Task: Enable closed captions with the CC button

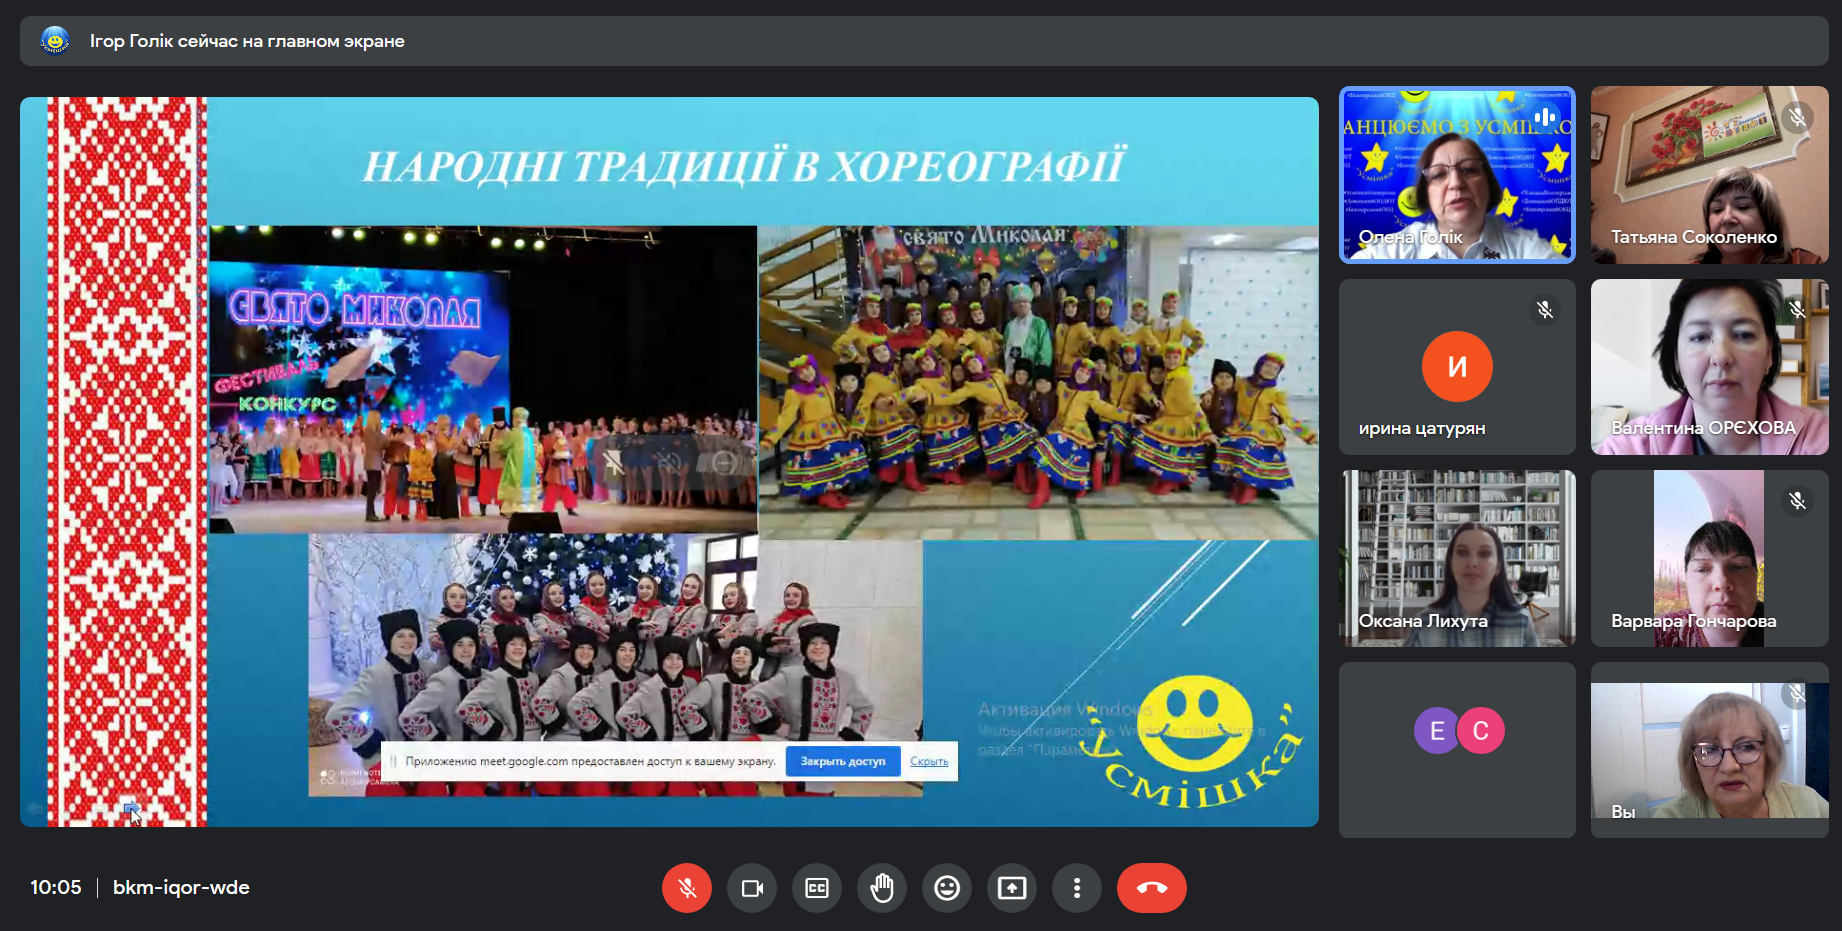Action: tap(817, 888)
